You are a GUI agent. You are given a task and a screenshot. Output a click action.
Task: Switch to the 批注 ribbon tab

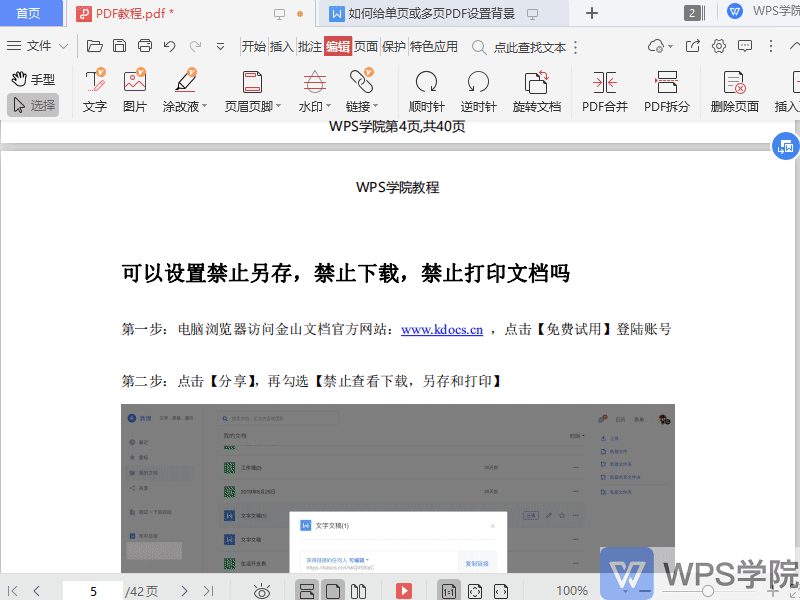click(x=310, y=46)
